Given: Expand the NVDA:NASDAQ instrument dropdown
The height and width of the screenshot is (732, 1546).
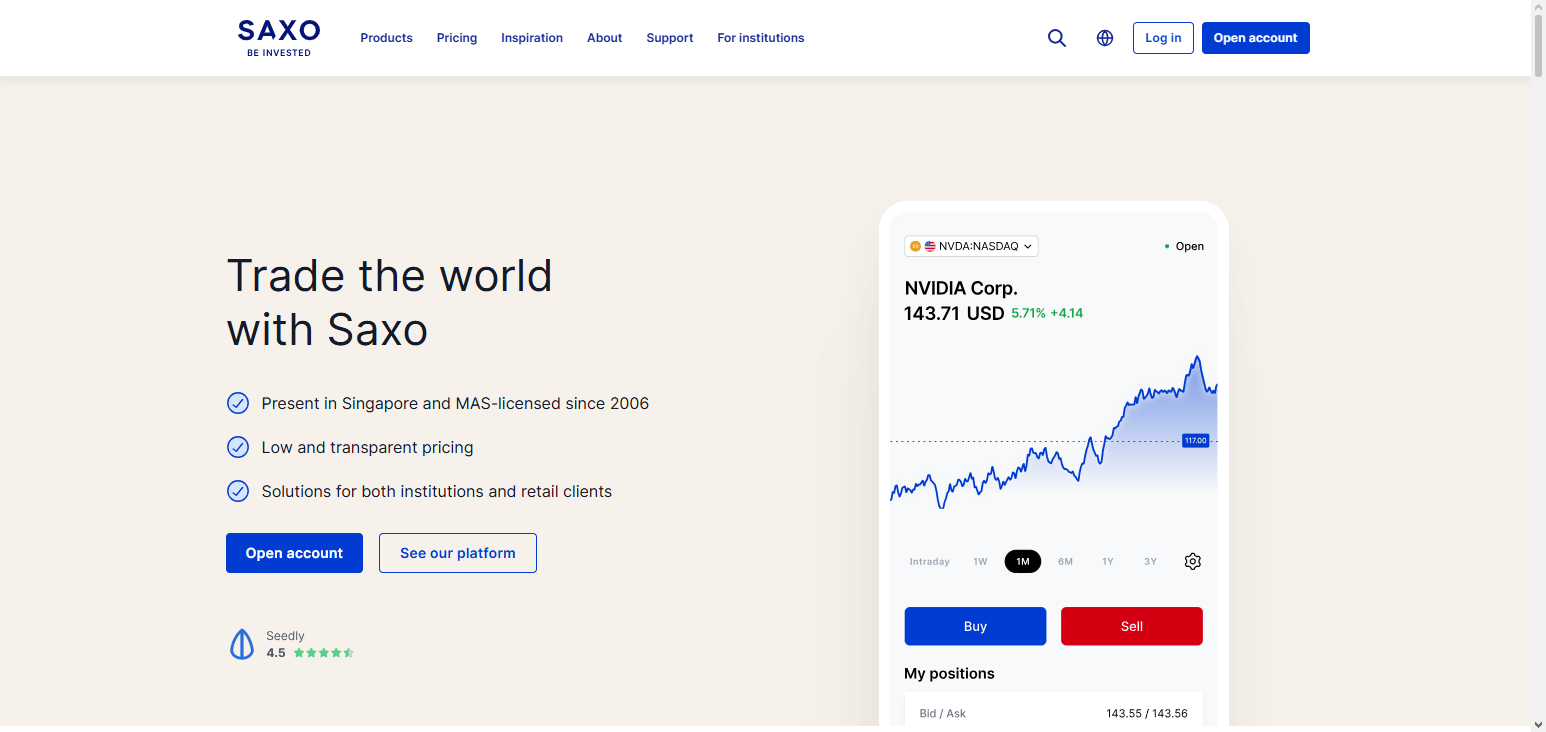Looking at the screenshot, I should point(971,246).
